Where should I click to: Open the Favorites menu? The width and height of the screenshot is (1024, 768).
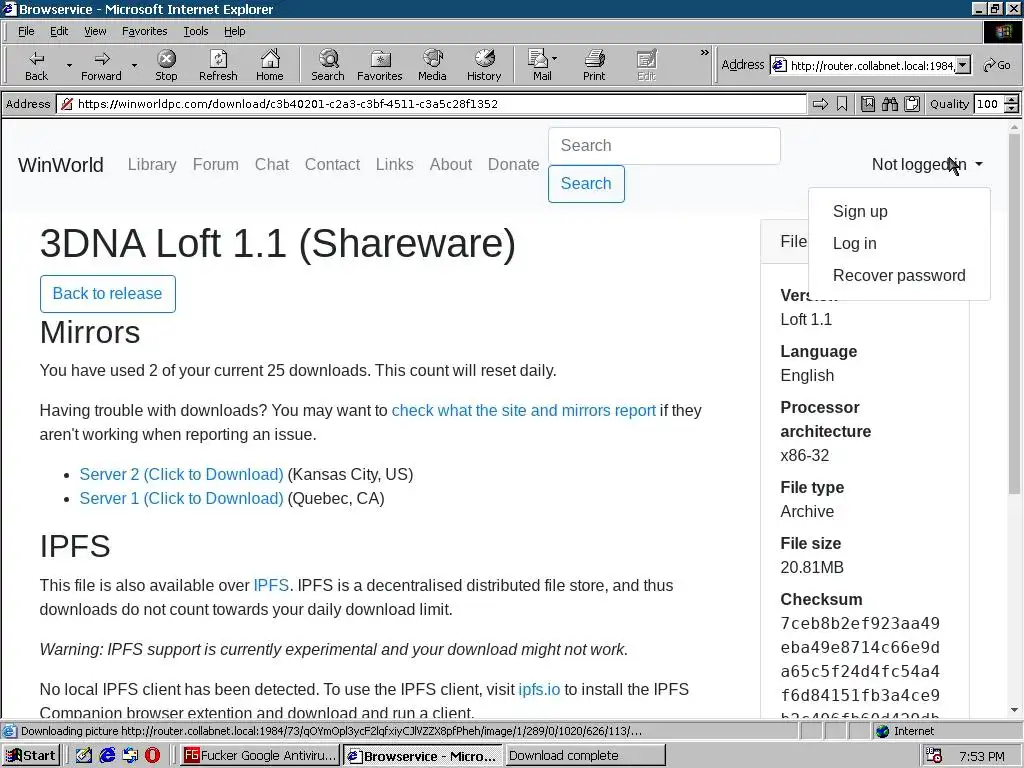(144, 31)
